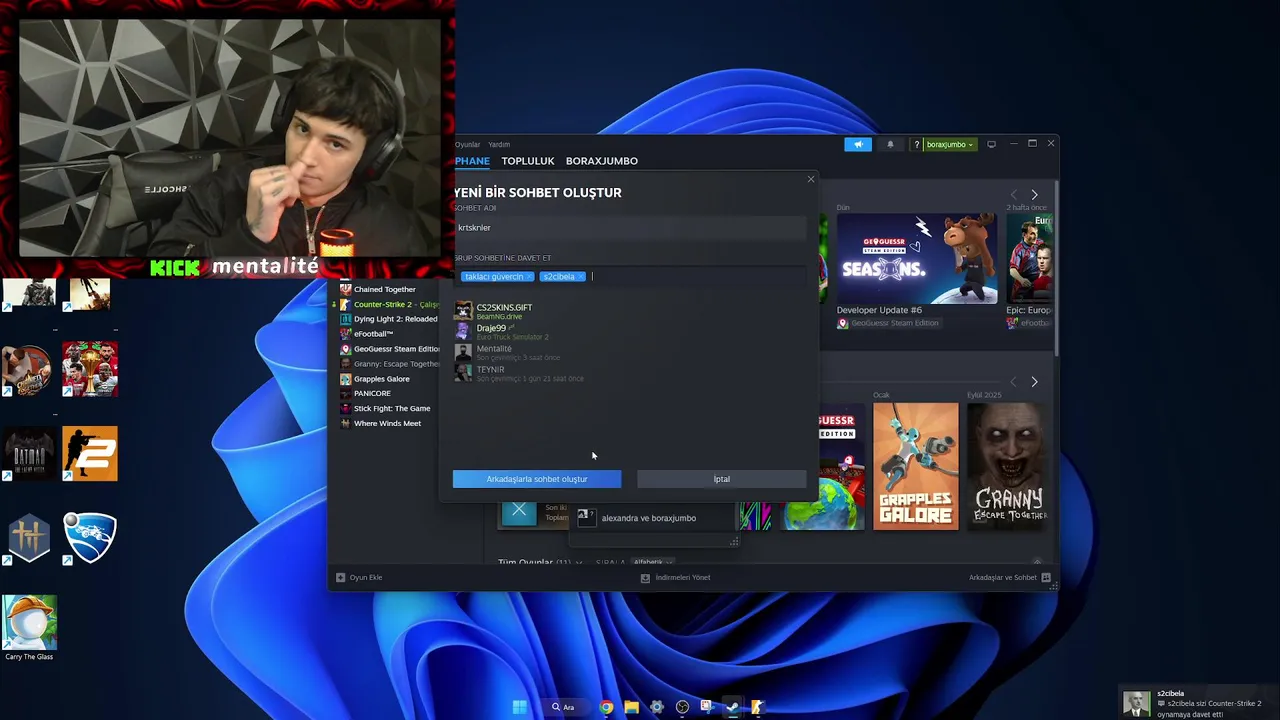The height and width of the screenshot is (720, 1280).
Task: Open the Batman The Enemy Within shortcut
Action: pos(29,454)
